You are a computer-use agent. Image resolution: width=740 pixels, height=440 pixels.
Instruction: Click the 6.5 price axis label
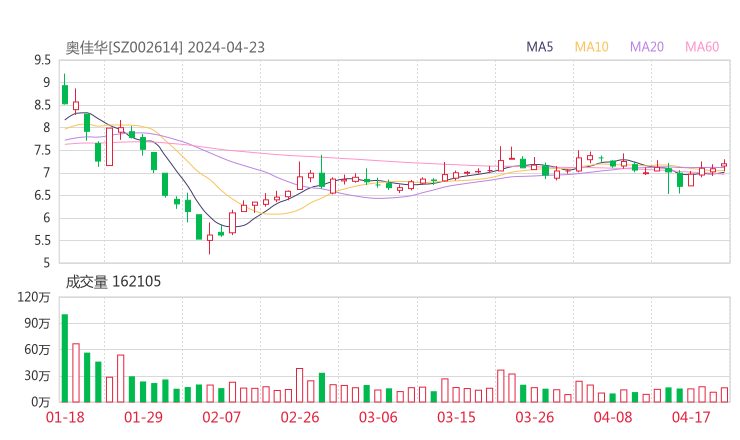point(42,195)
